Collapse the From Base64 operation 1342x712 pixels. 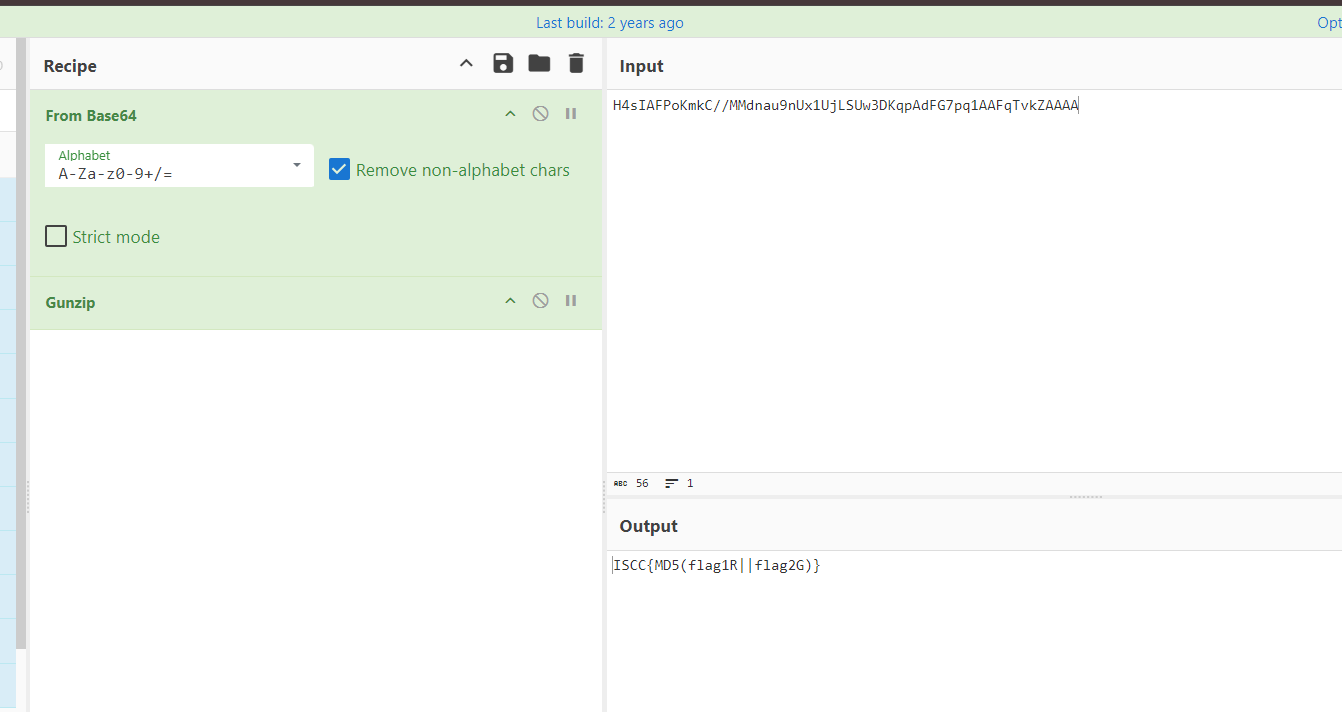[x=510, y=114]
